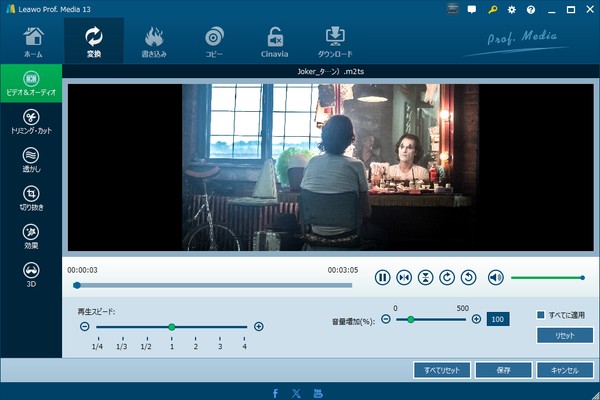The height and width of the screenshot is (400, 600).
Task: Switch to トリミング・カット trim tab
Action: coord(31,122)
